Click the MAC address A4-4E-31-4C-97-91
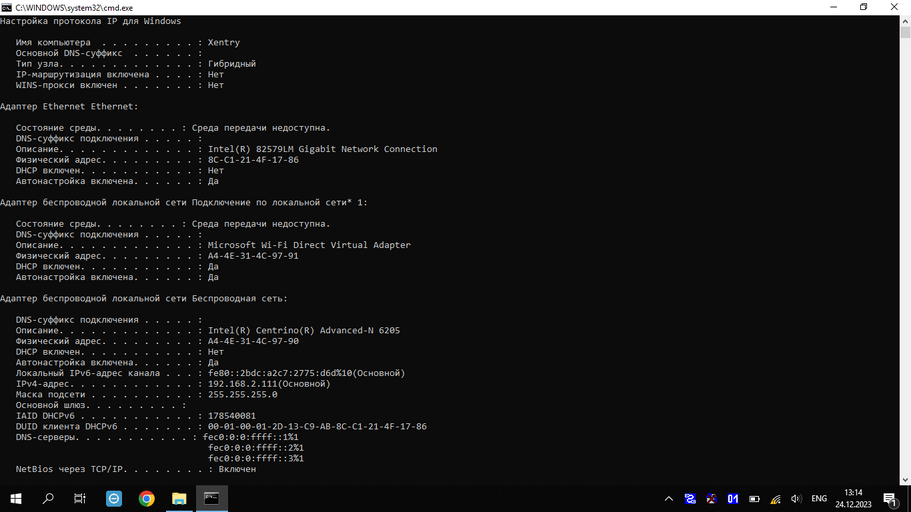This screenshot has width=911, height=512. point(253,256)
